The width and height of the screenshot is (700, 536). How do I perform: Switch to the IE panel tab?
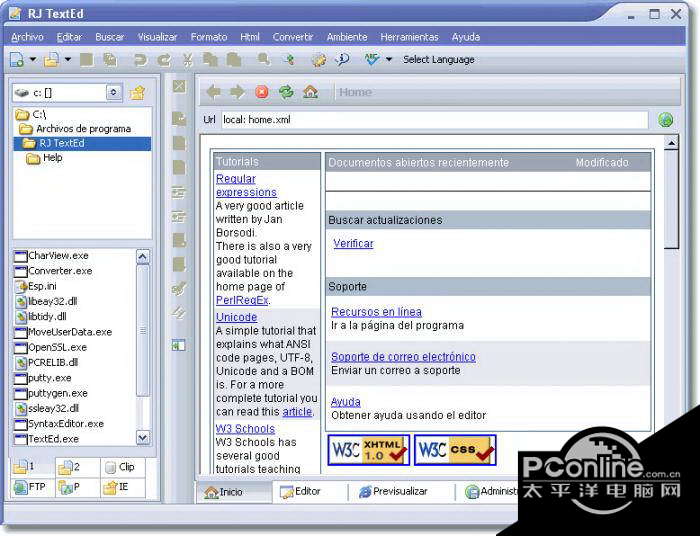(123, 487)
